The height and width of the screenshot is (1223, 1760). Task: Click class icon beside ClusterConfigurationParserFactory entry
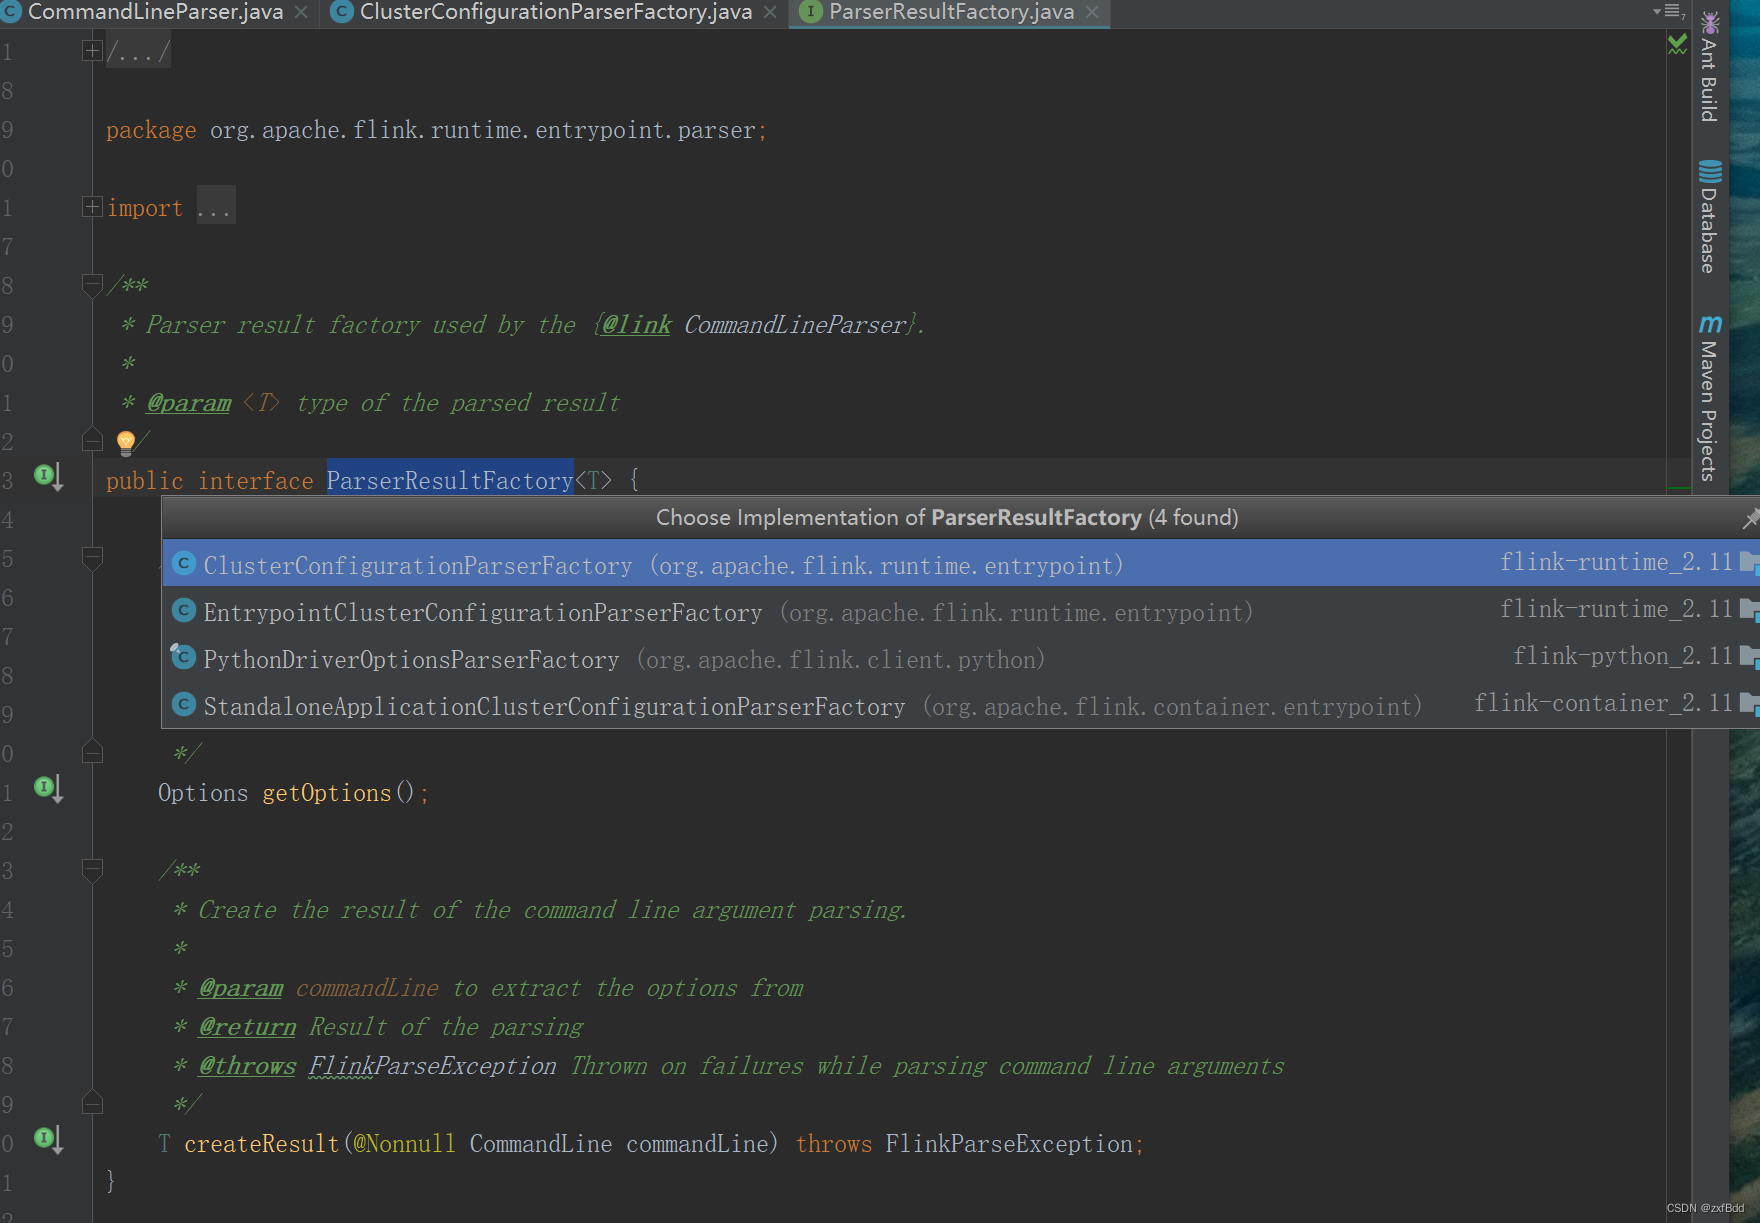(183, 564)
